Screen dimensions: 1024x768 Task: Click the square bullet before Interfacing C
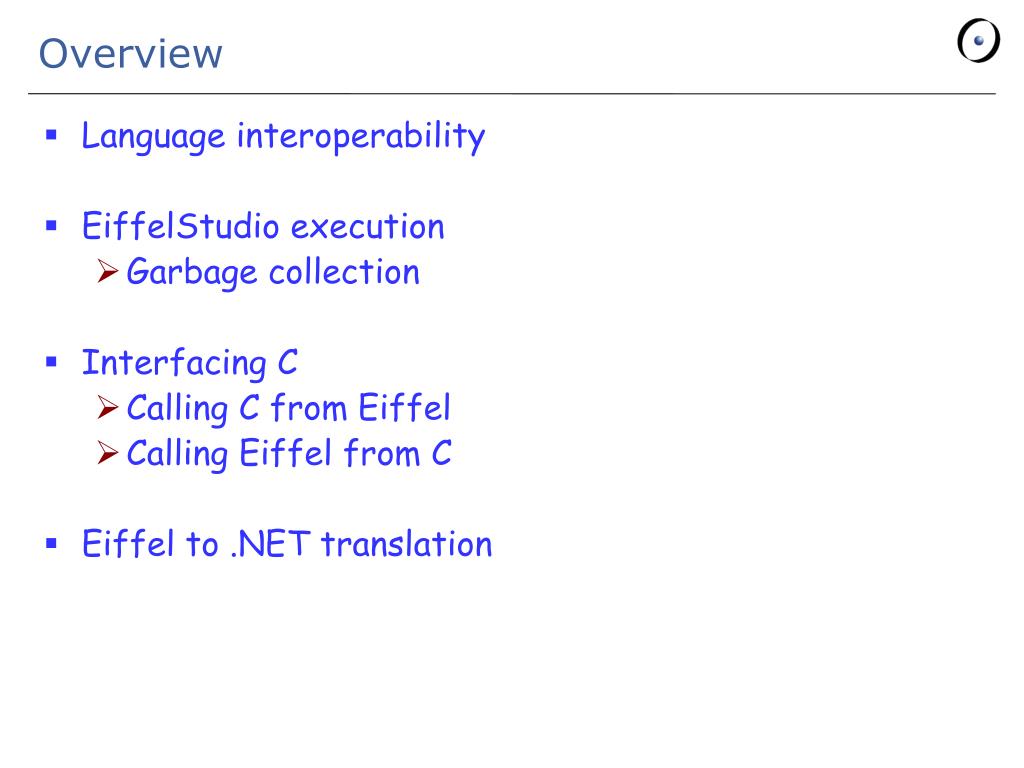(x=52, y=362)
